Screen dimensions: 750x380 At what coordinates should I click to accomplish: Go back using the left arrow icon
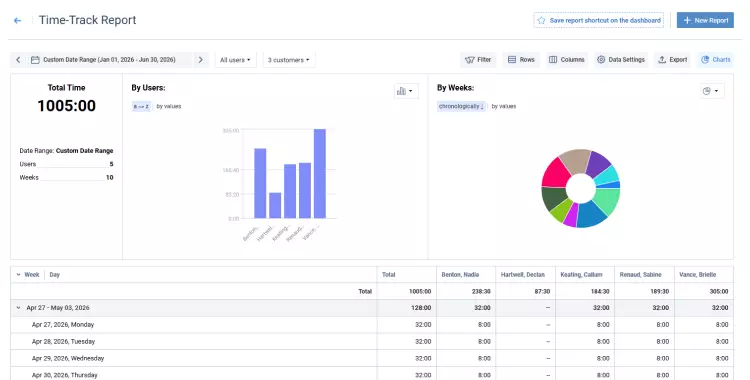pyautogui.click(x=18, y=21)
